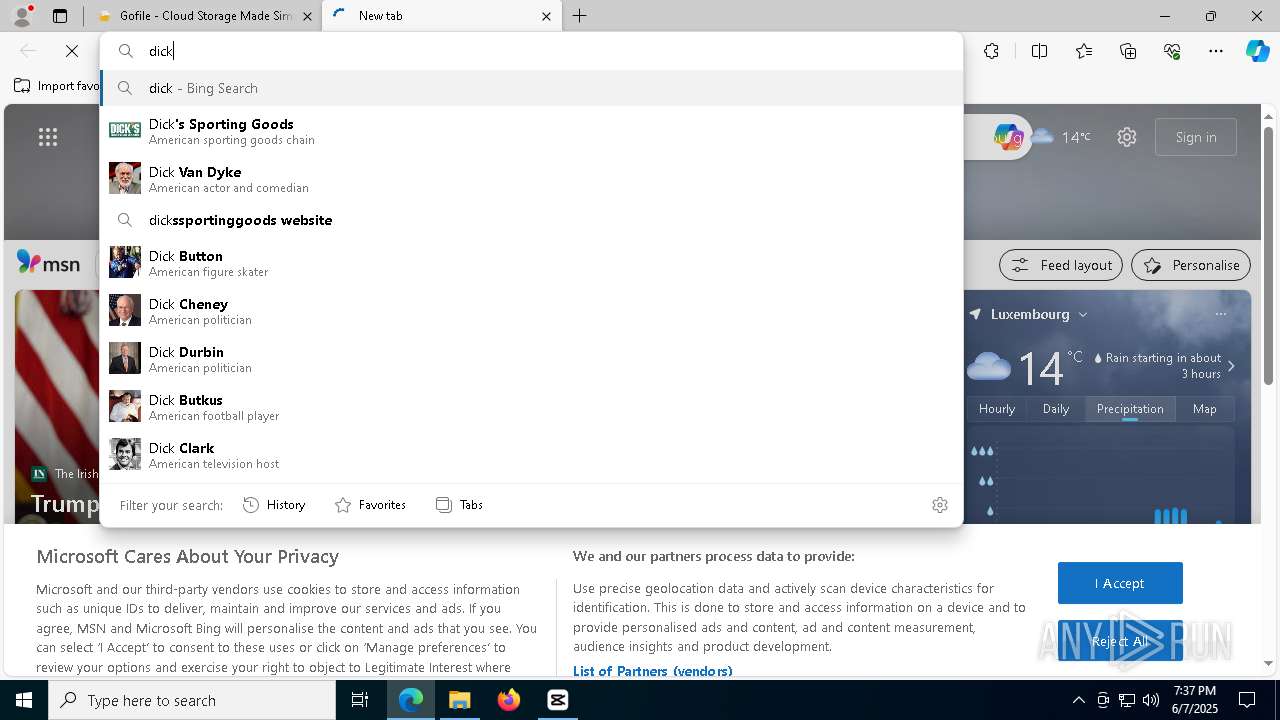1280x720 pixels.
Task: Switch weather card to Hourly tab
Action: [997, 409]
